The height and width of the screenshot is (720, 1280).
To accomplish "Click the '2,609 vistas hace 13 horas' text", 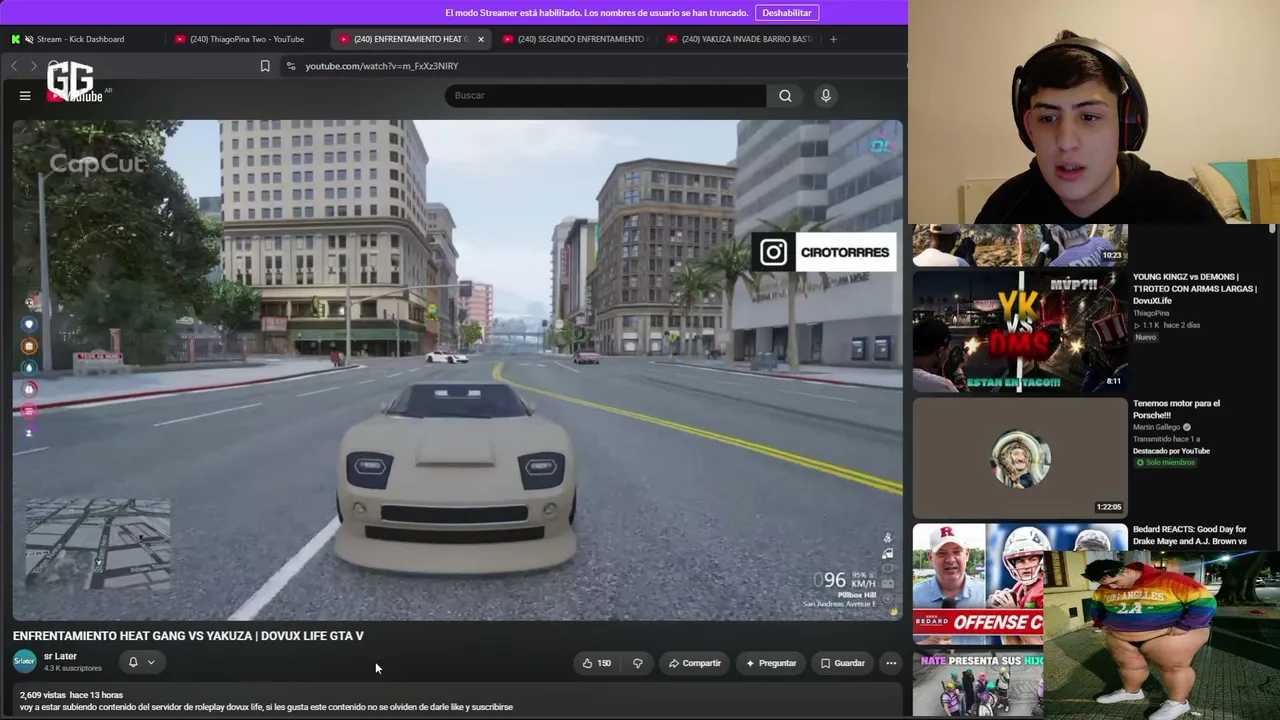I will click(x=71, y=695).
